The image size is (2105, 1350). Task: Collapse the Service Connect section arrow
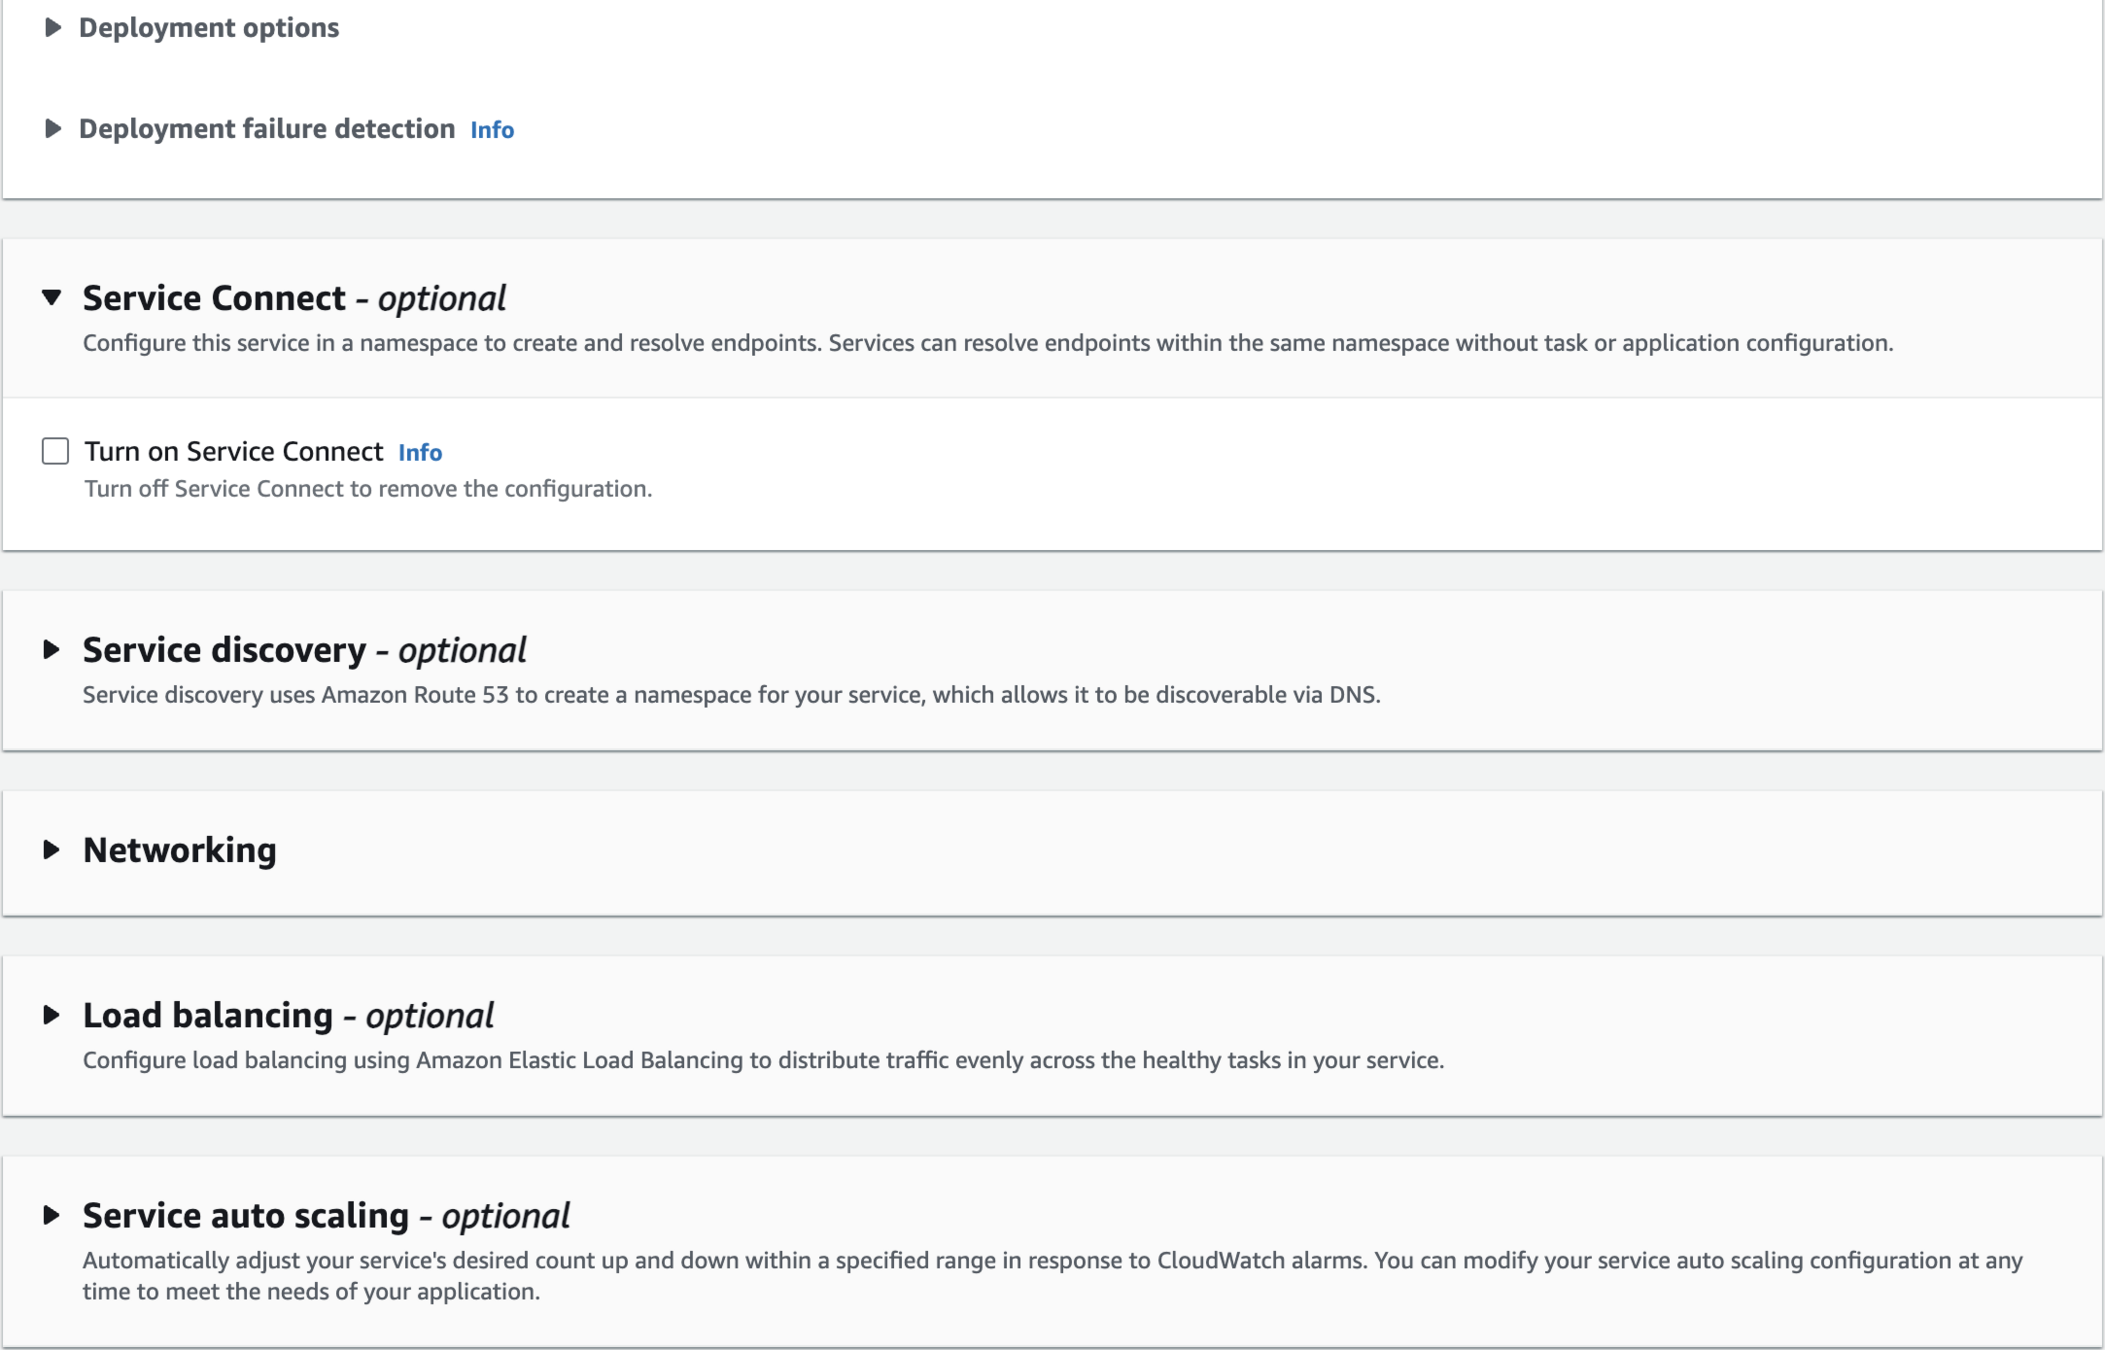click(x=52, y=298)
